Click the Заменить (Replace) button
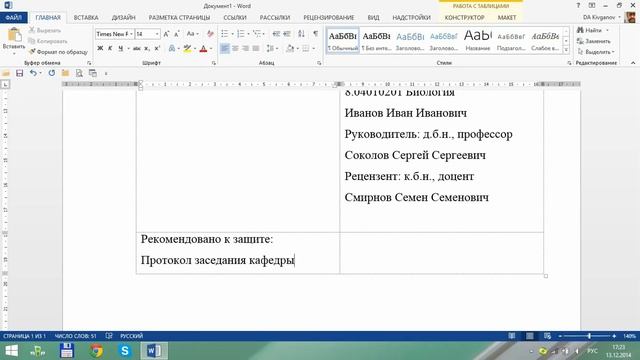The height and width of the screenshot is (360, 640). point(594,41)
